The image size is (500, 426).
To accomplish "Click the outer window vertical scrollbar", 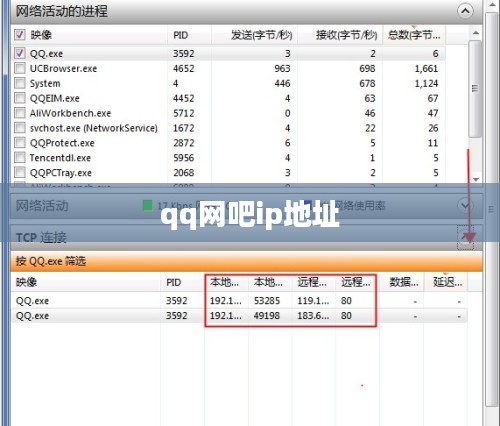I will point(491,209).
